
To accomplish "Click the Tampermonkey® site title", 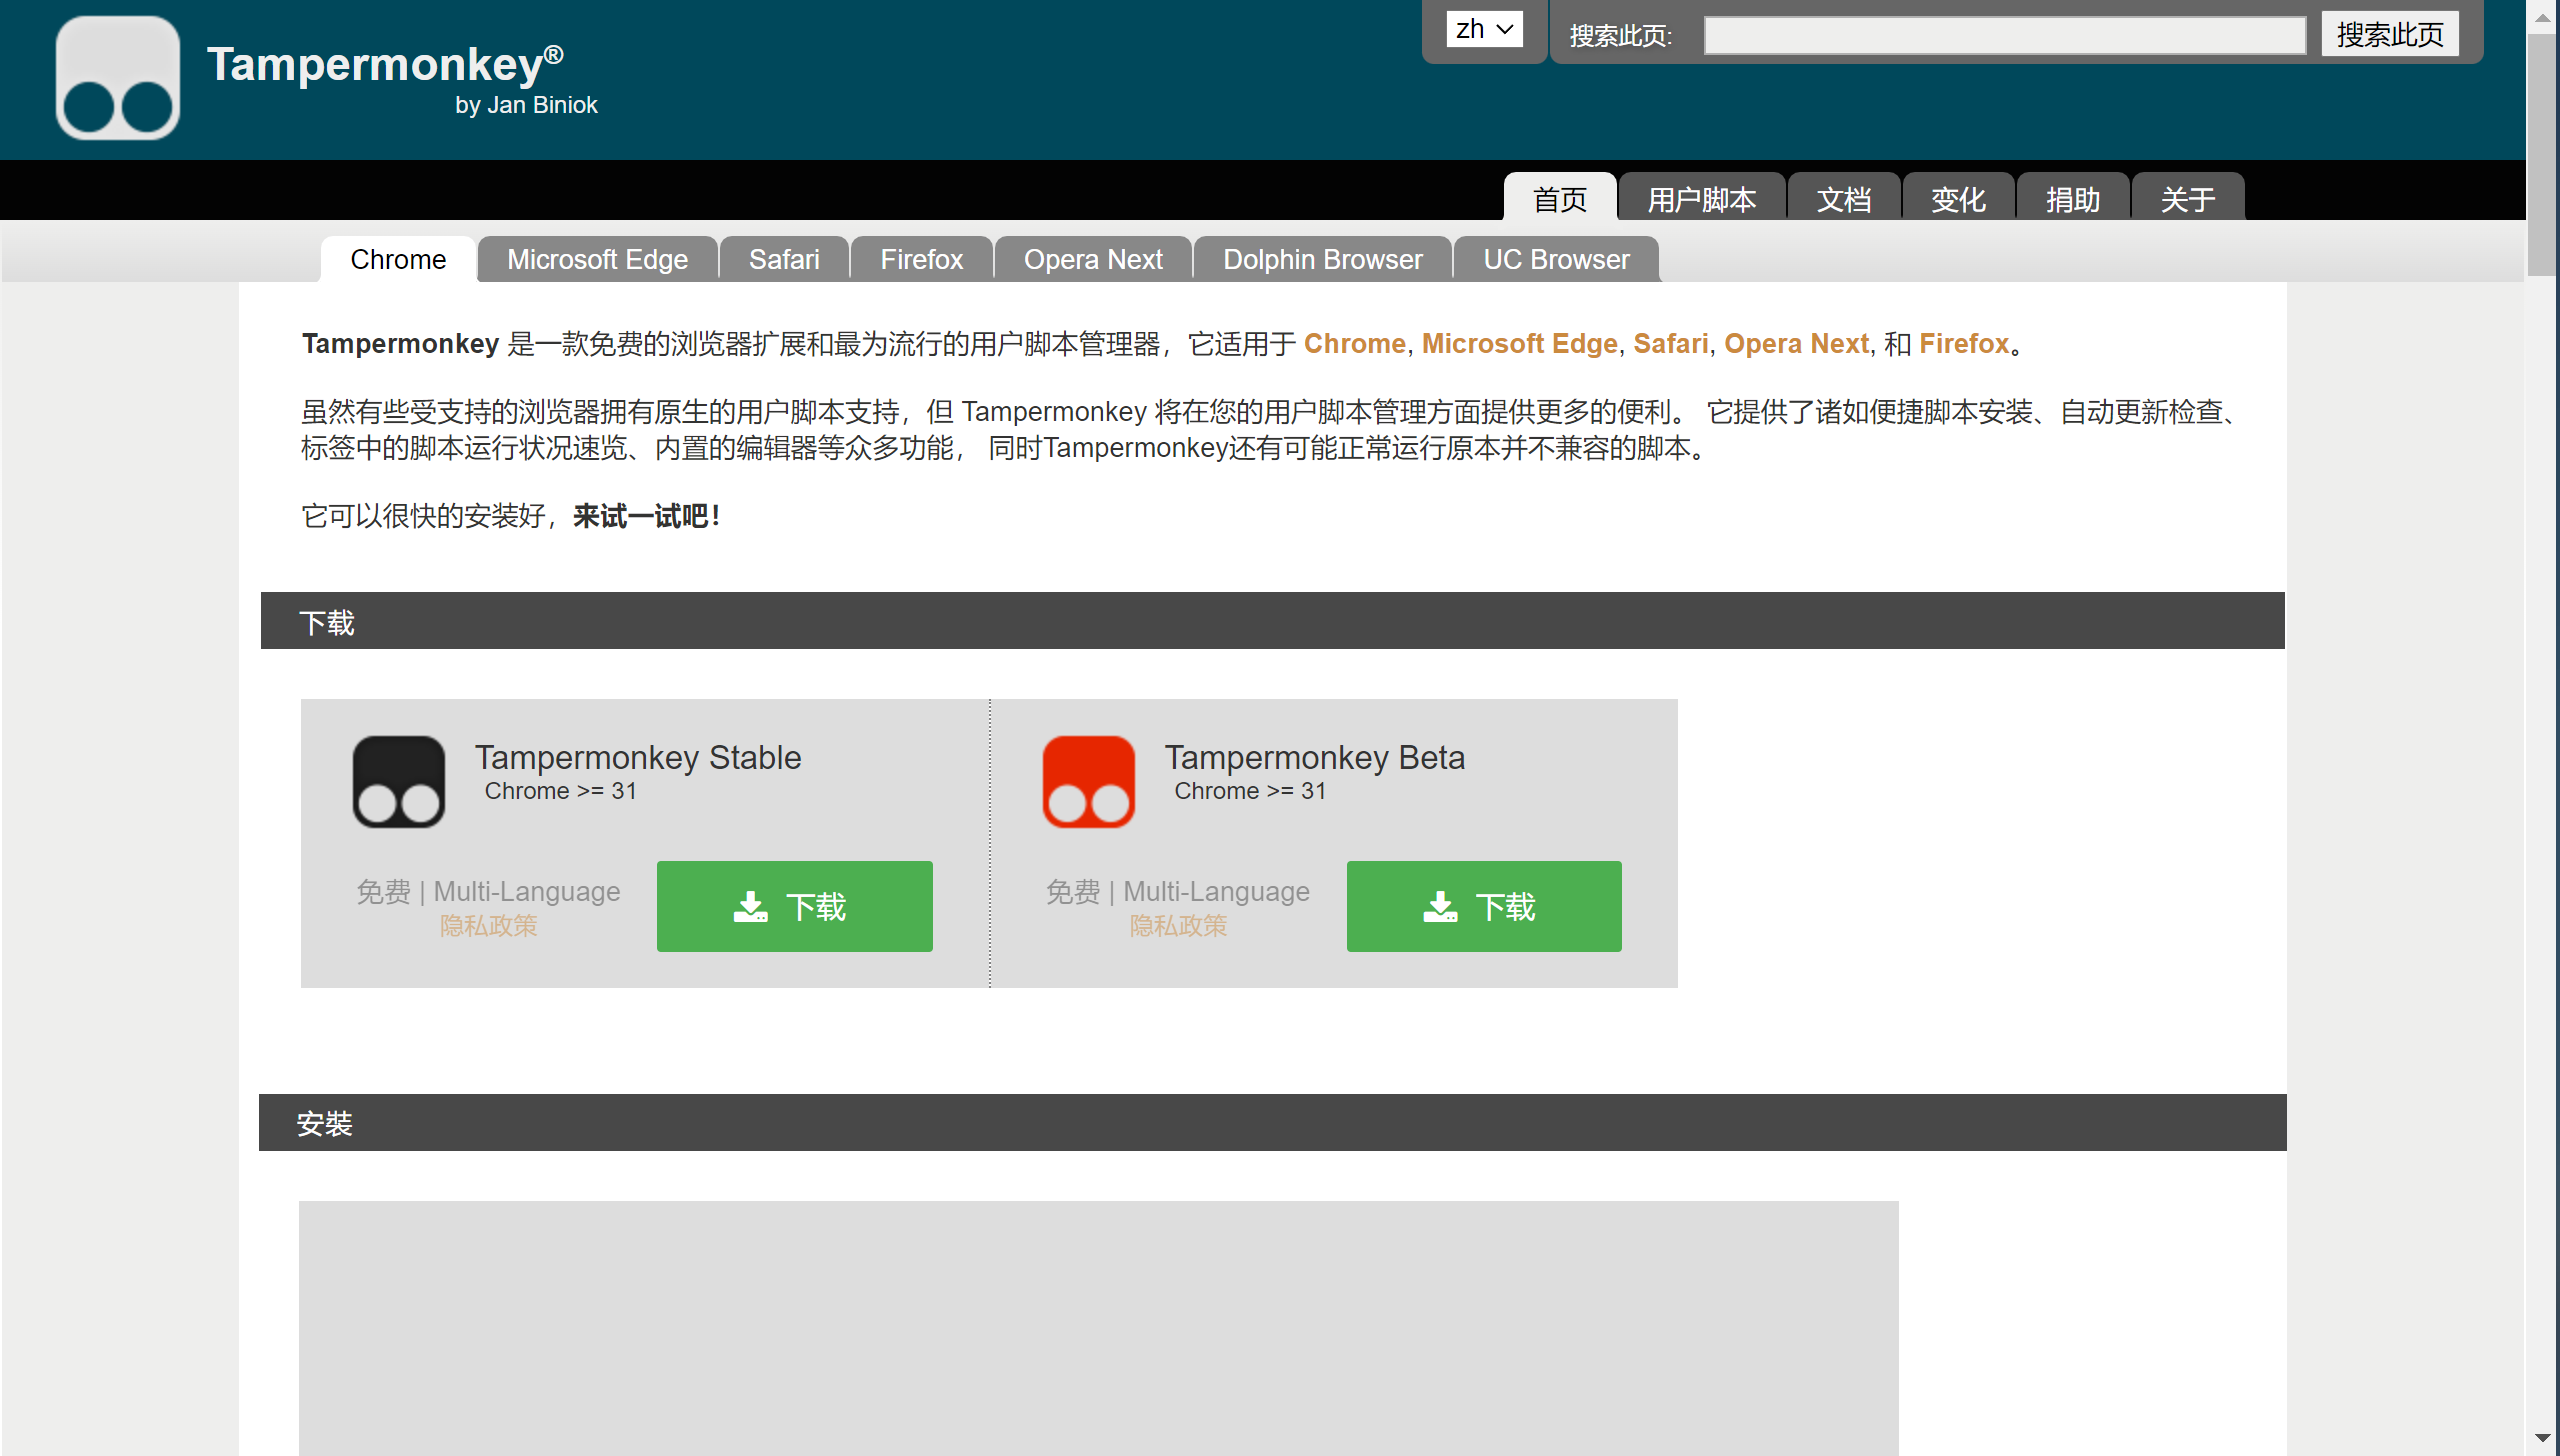I will 385,64.
